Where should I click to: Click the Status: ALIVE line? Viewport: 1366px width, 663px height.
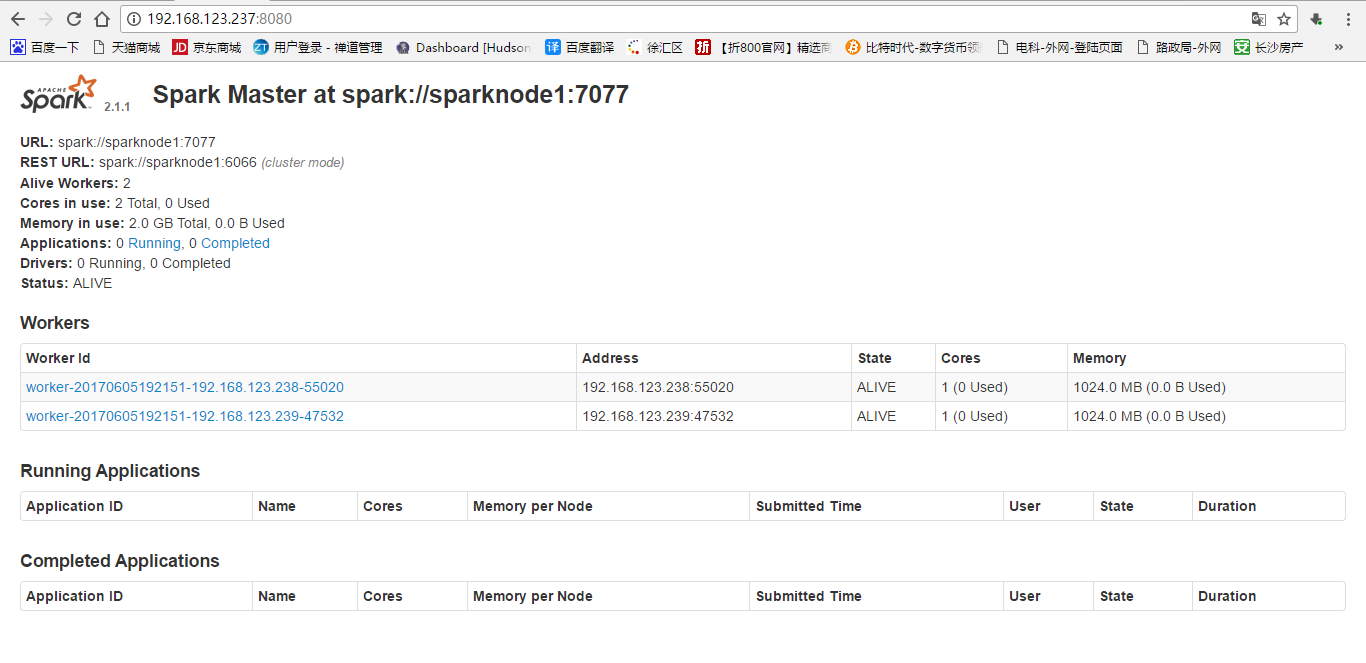[x=66, y=283]
